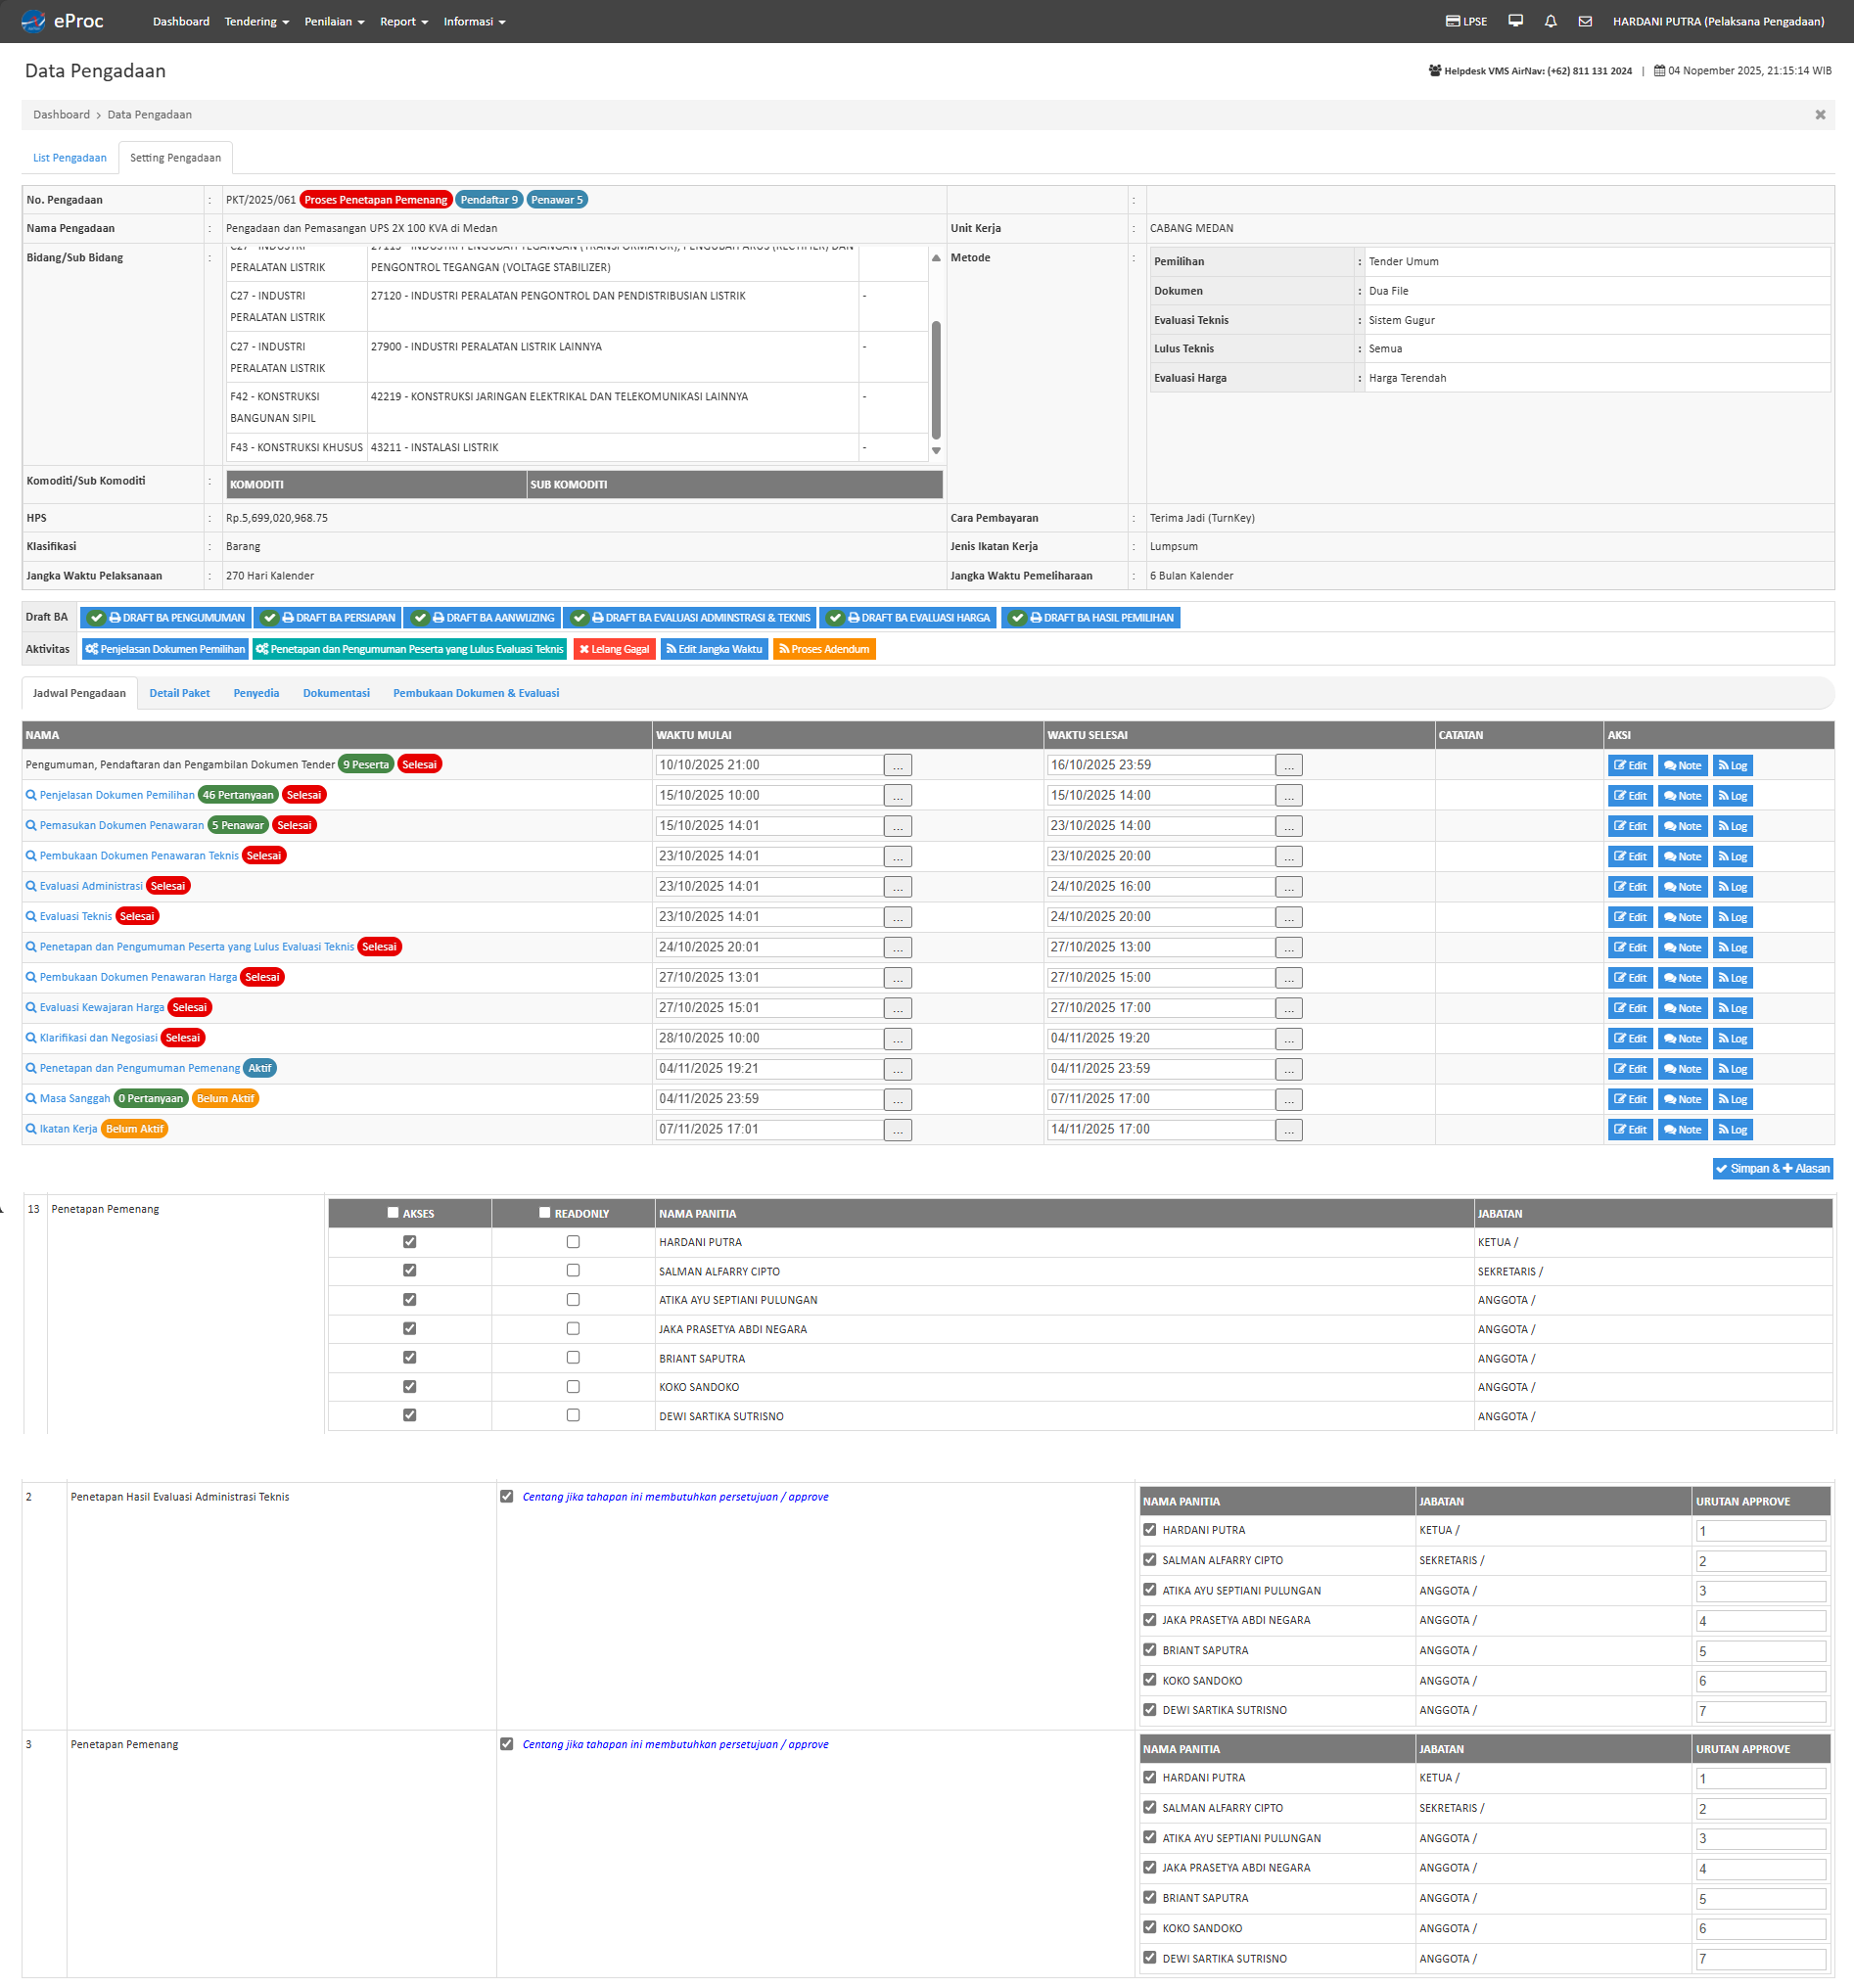Screen dimensions: 1854x1988
Task: Click the Waktu Mulai field for Ikatan Kerja
Action: pyautogui.click(x=769, y=1130)
